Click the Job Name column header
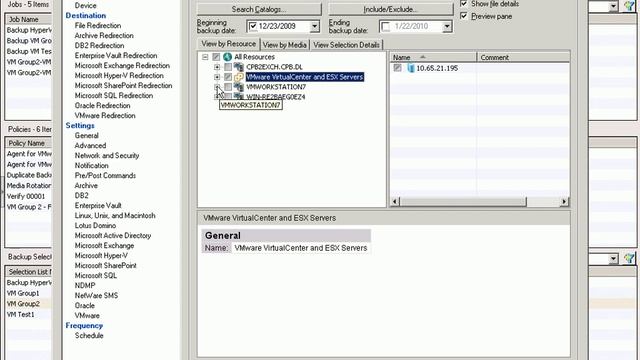Screen dimensions: 640x360 point(28,19)
